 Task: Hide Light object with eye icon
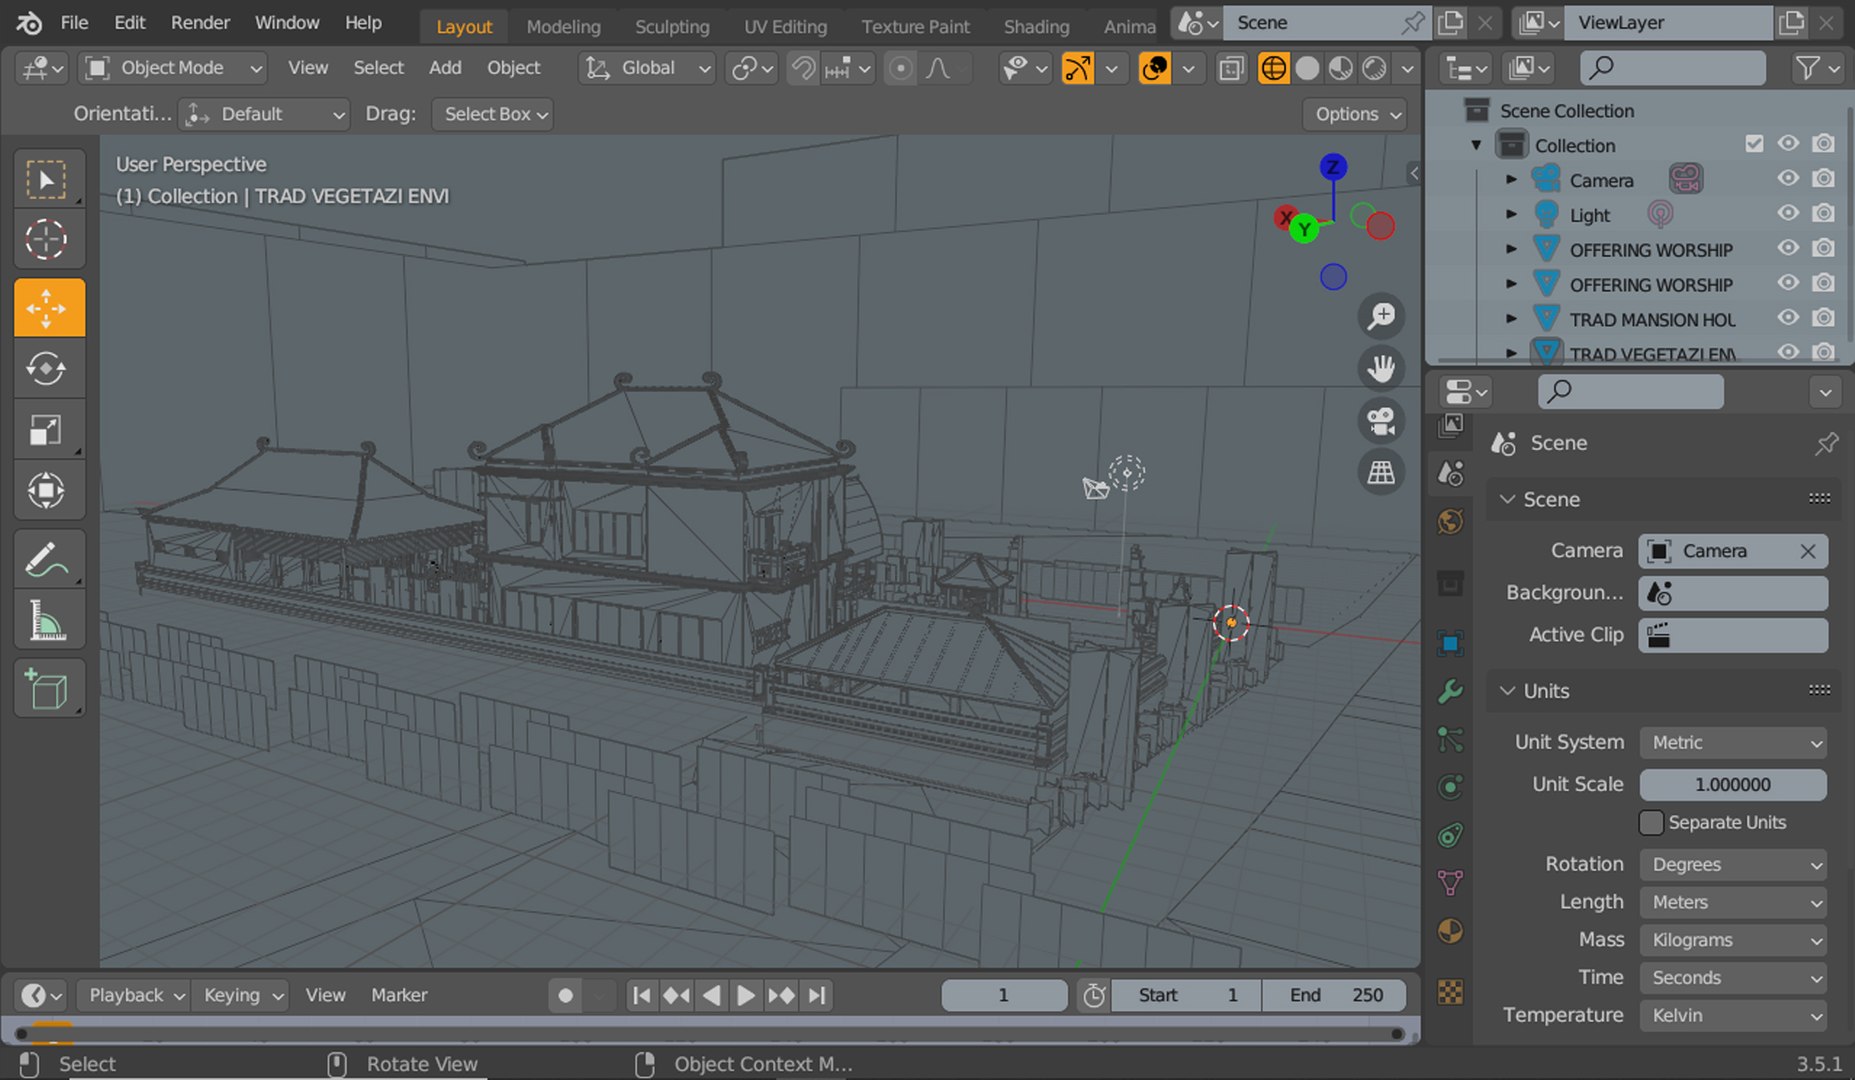coord(1788,214)
